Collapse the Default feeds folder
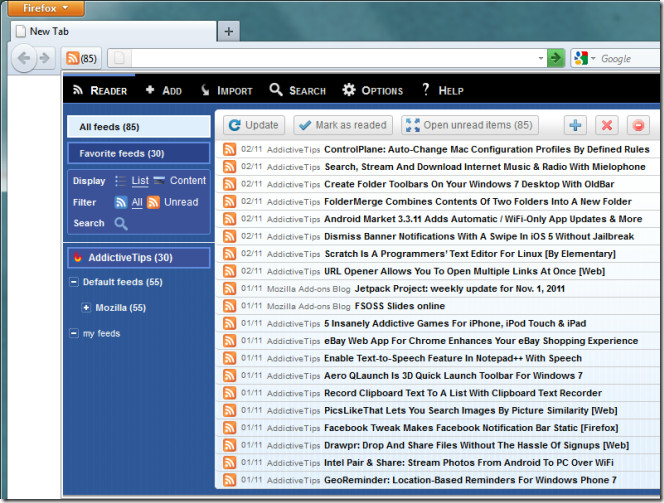The image size is (664, 503). tap(74, 282)
